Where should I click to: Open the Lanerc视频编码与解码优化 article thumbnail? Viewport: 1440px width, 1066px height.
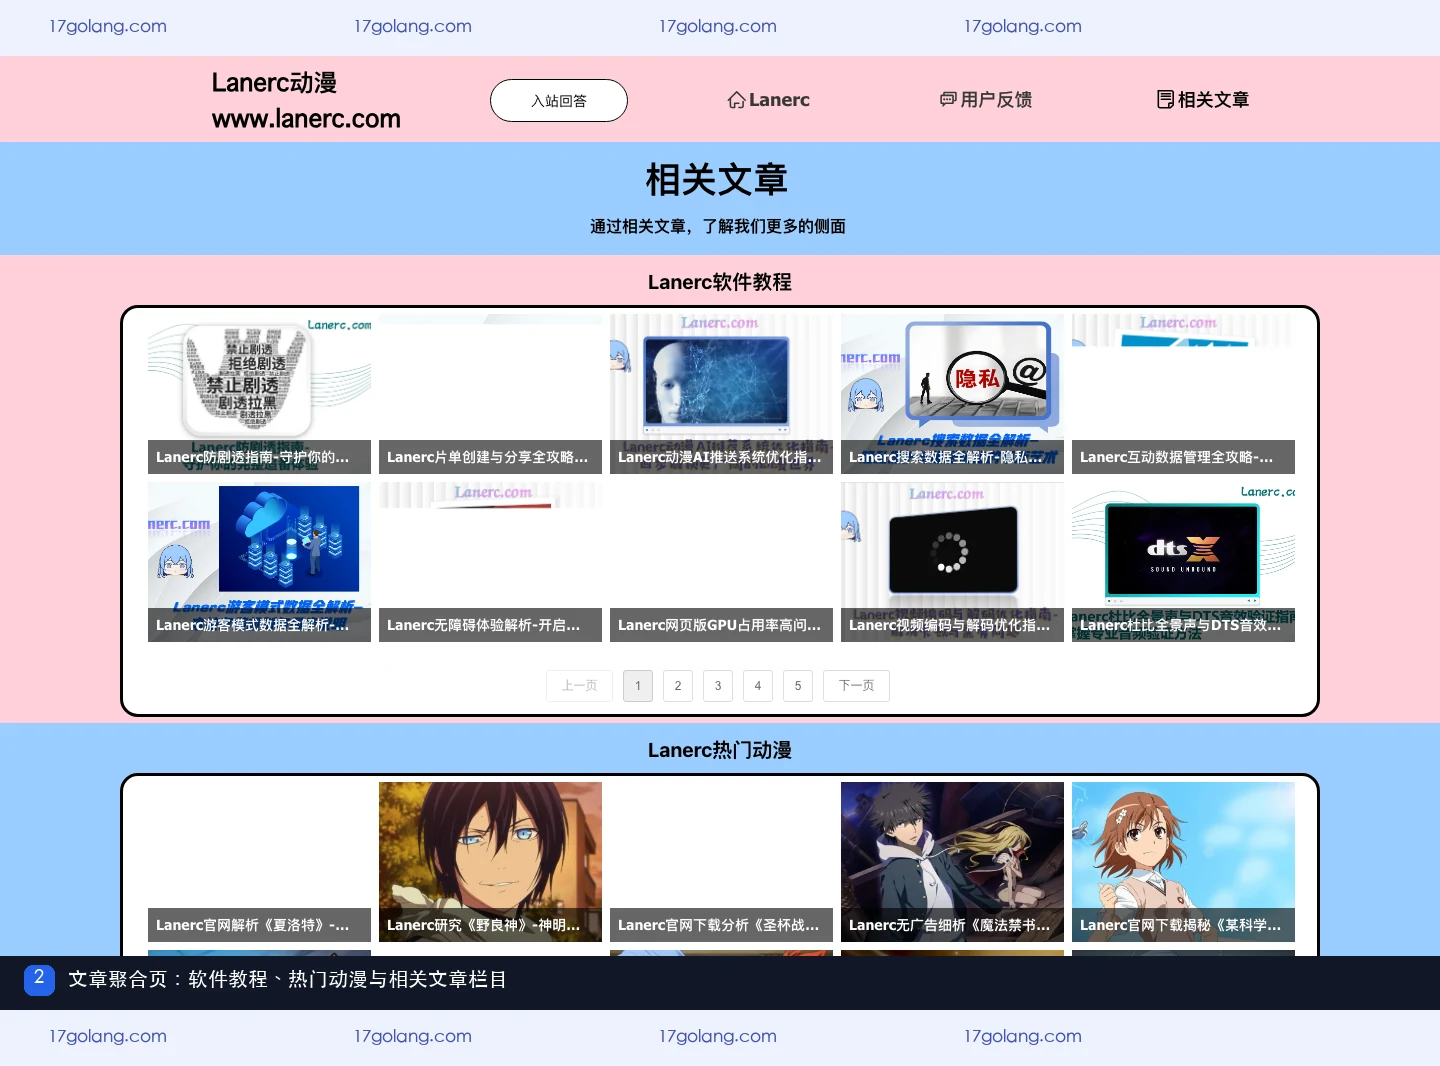(x=952, y=562)
